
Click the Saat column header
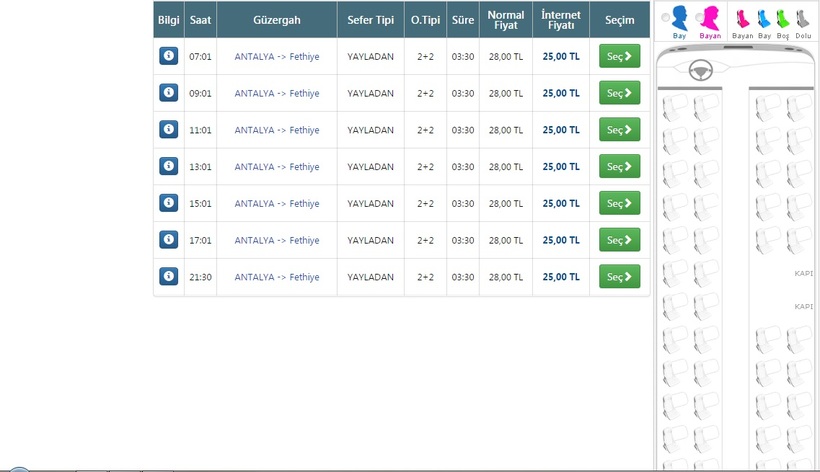point(200,20)
